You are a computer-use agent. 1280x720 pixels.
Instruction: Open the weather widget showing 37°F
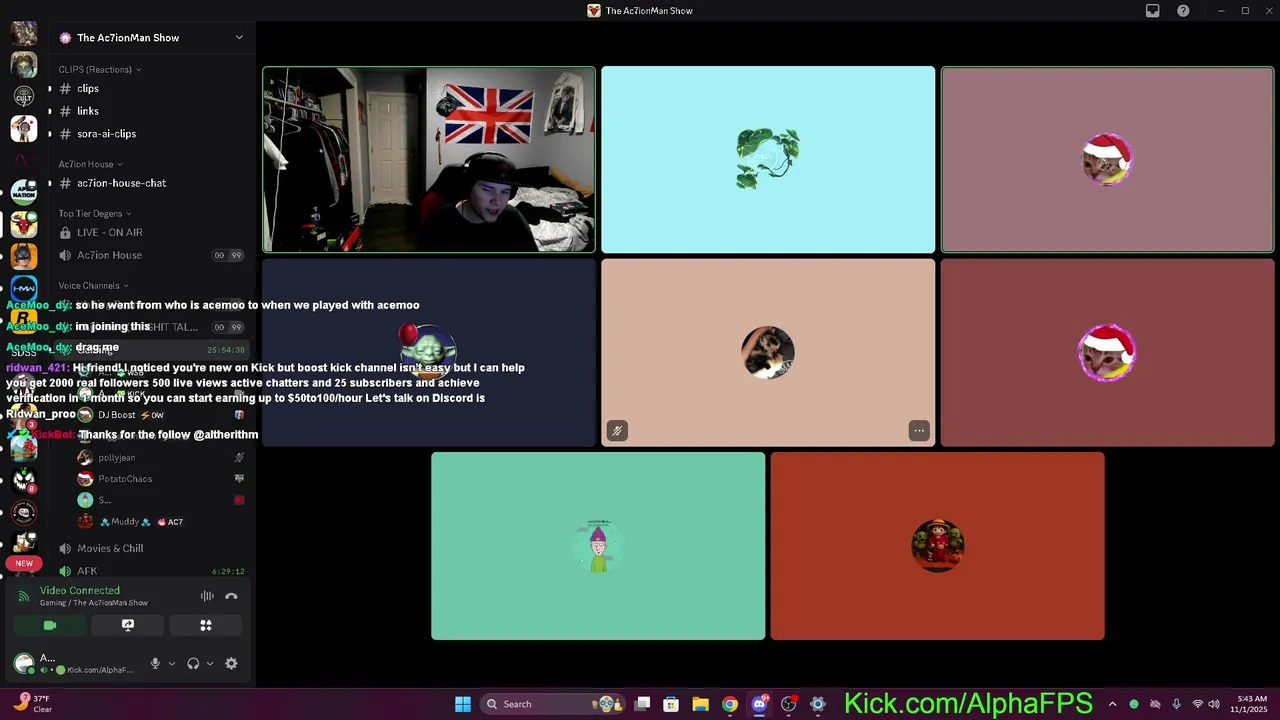[x=31, y=704]
